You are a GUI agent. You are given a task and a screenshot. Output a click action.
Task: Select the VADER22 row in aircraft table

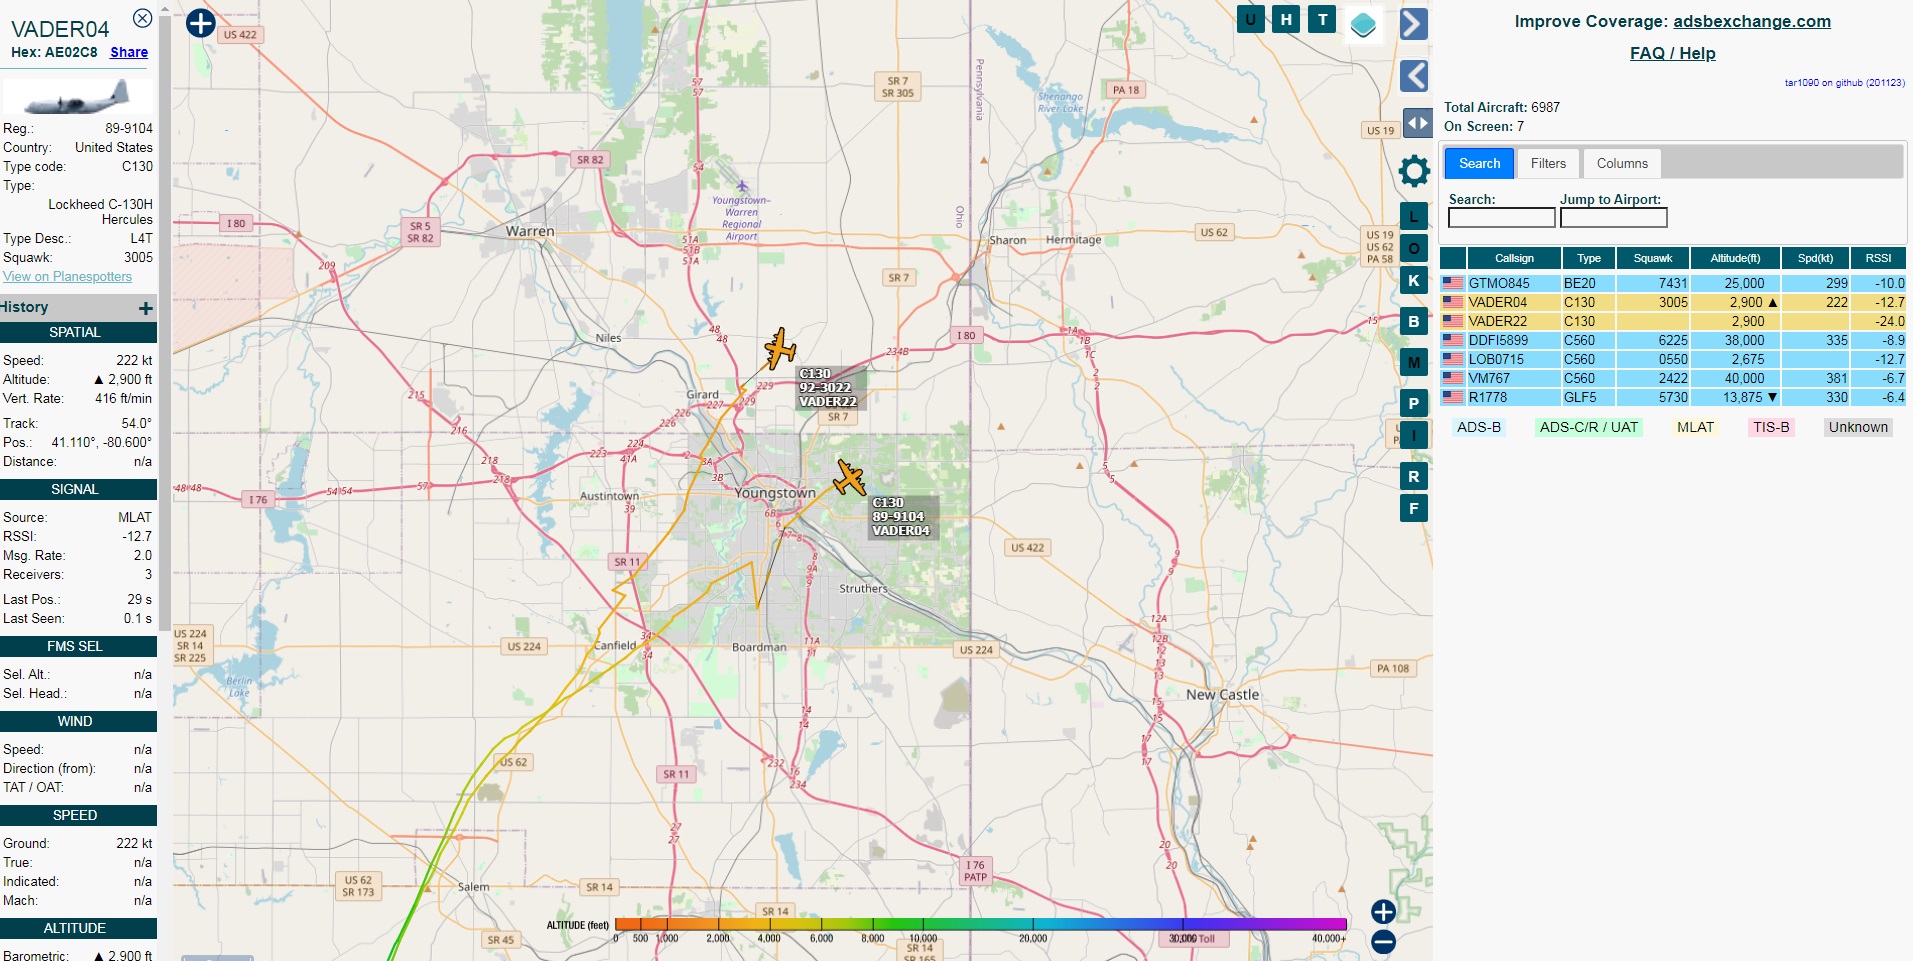click(1673, 321)
